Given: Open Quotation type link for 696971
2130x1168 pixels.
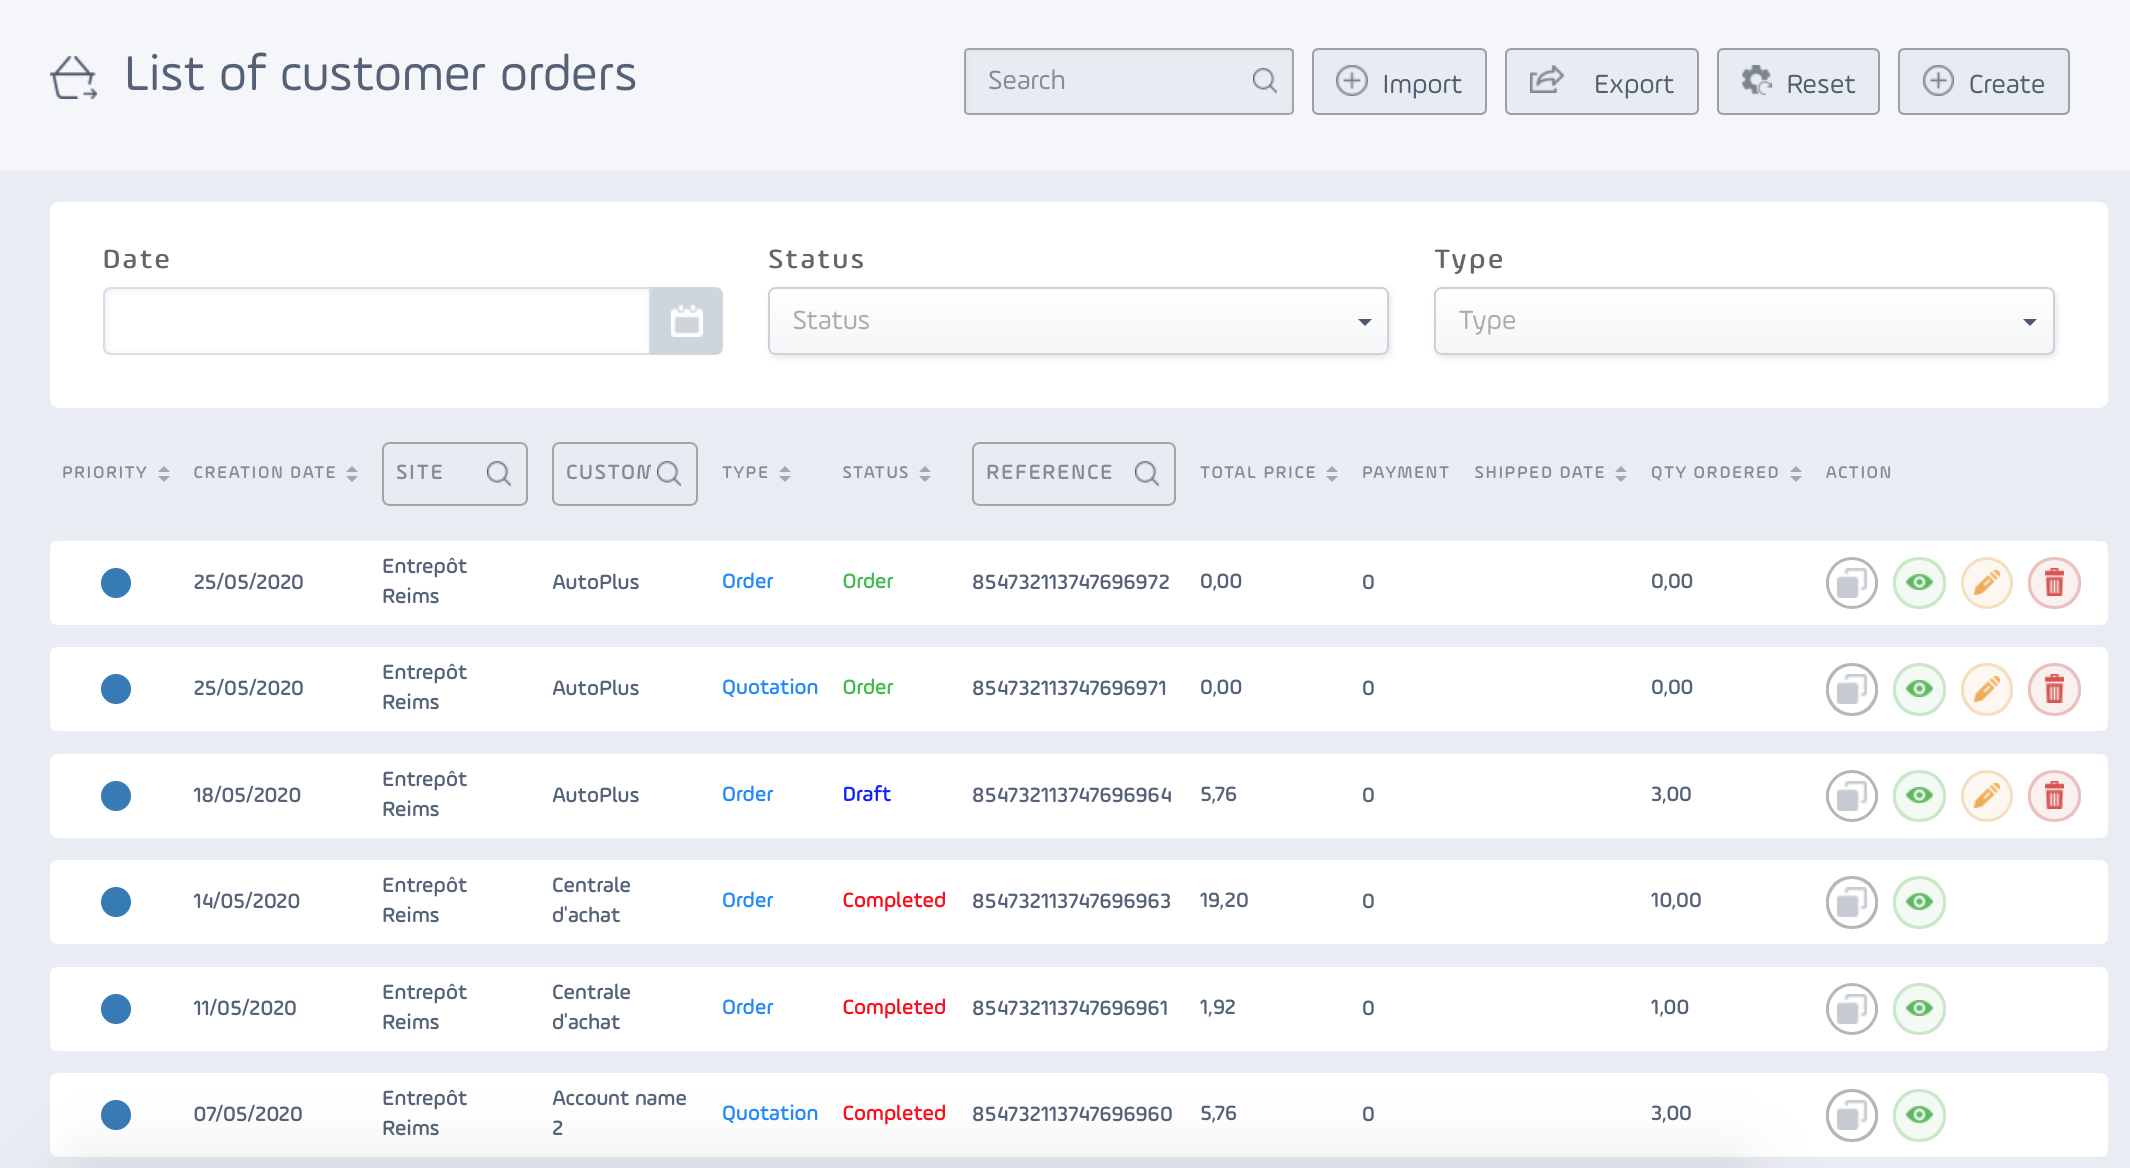Looking at the screenshot, I should pos(770,688).
